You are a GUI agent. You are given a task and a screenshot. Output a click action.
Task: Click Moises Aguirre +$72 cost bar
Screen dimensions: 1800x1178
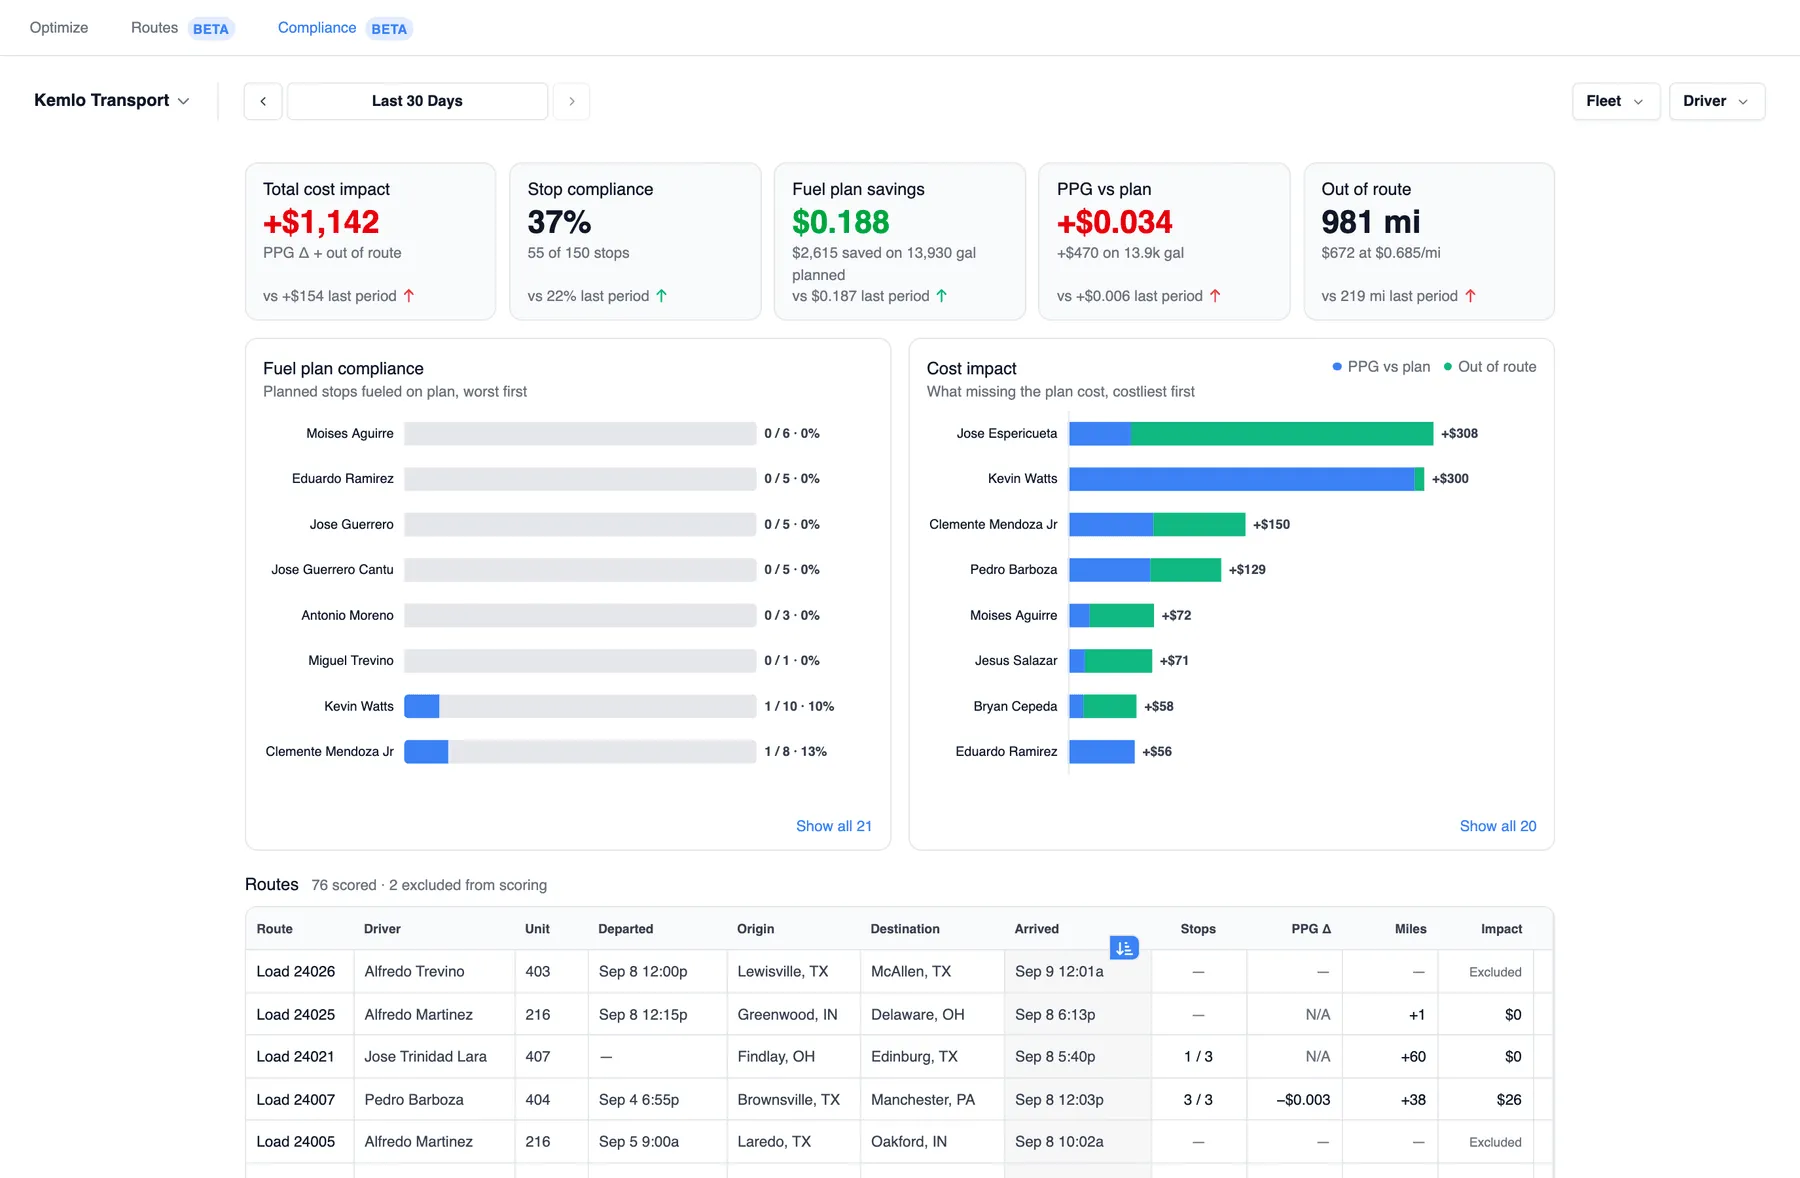[x=1112, y=616]
